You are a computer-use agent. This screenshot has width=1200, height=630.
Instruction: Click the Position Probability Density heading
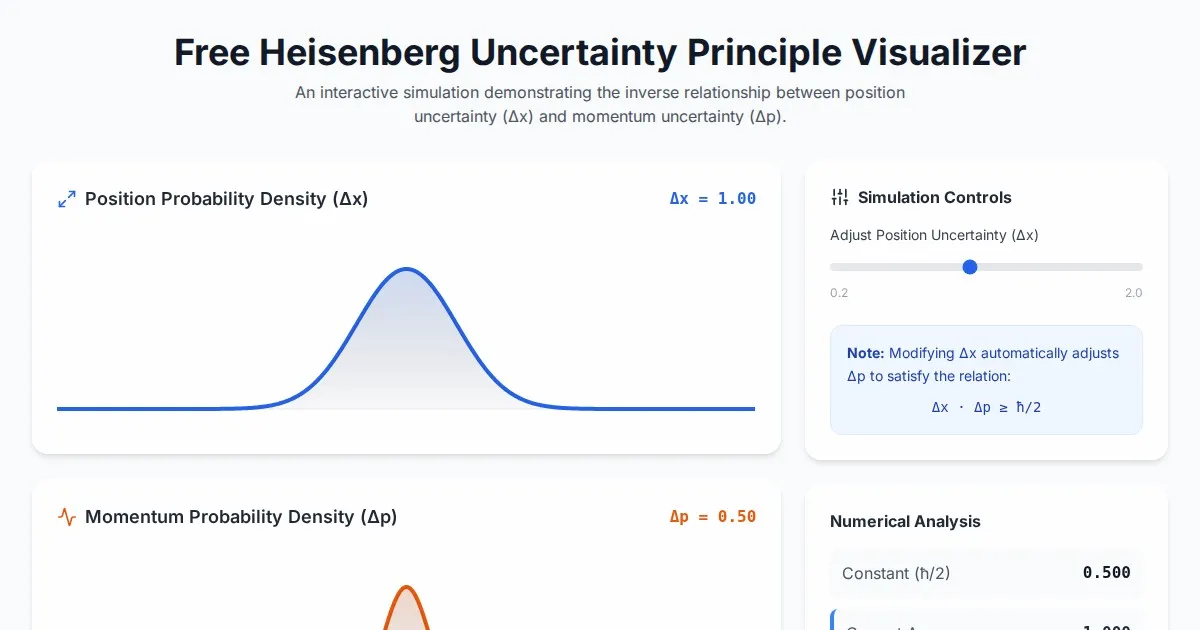click(x=226, y=199)
